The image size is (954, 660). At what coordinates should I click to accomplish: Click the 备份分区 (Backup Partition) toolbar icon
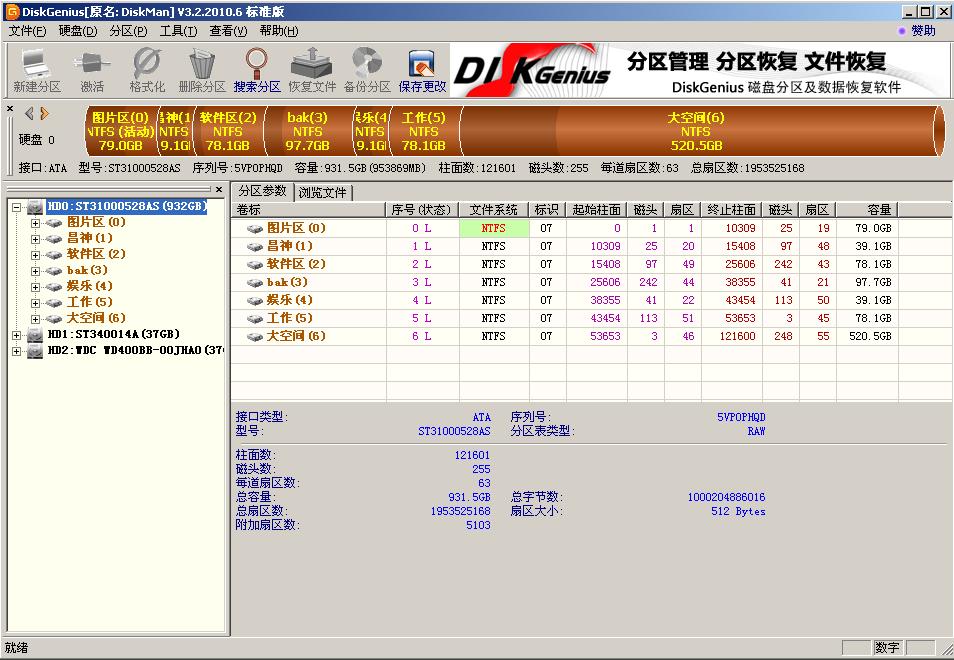tap(367, 71)
